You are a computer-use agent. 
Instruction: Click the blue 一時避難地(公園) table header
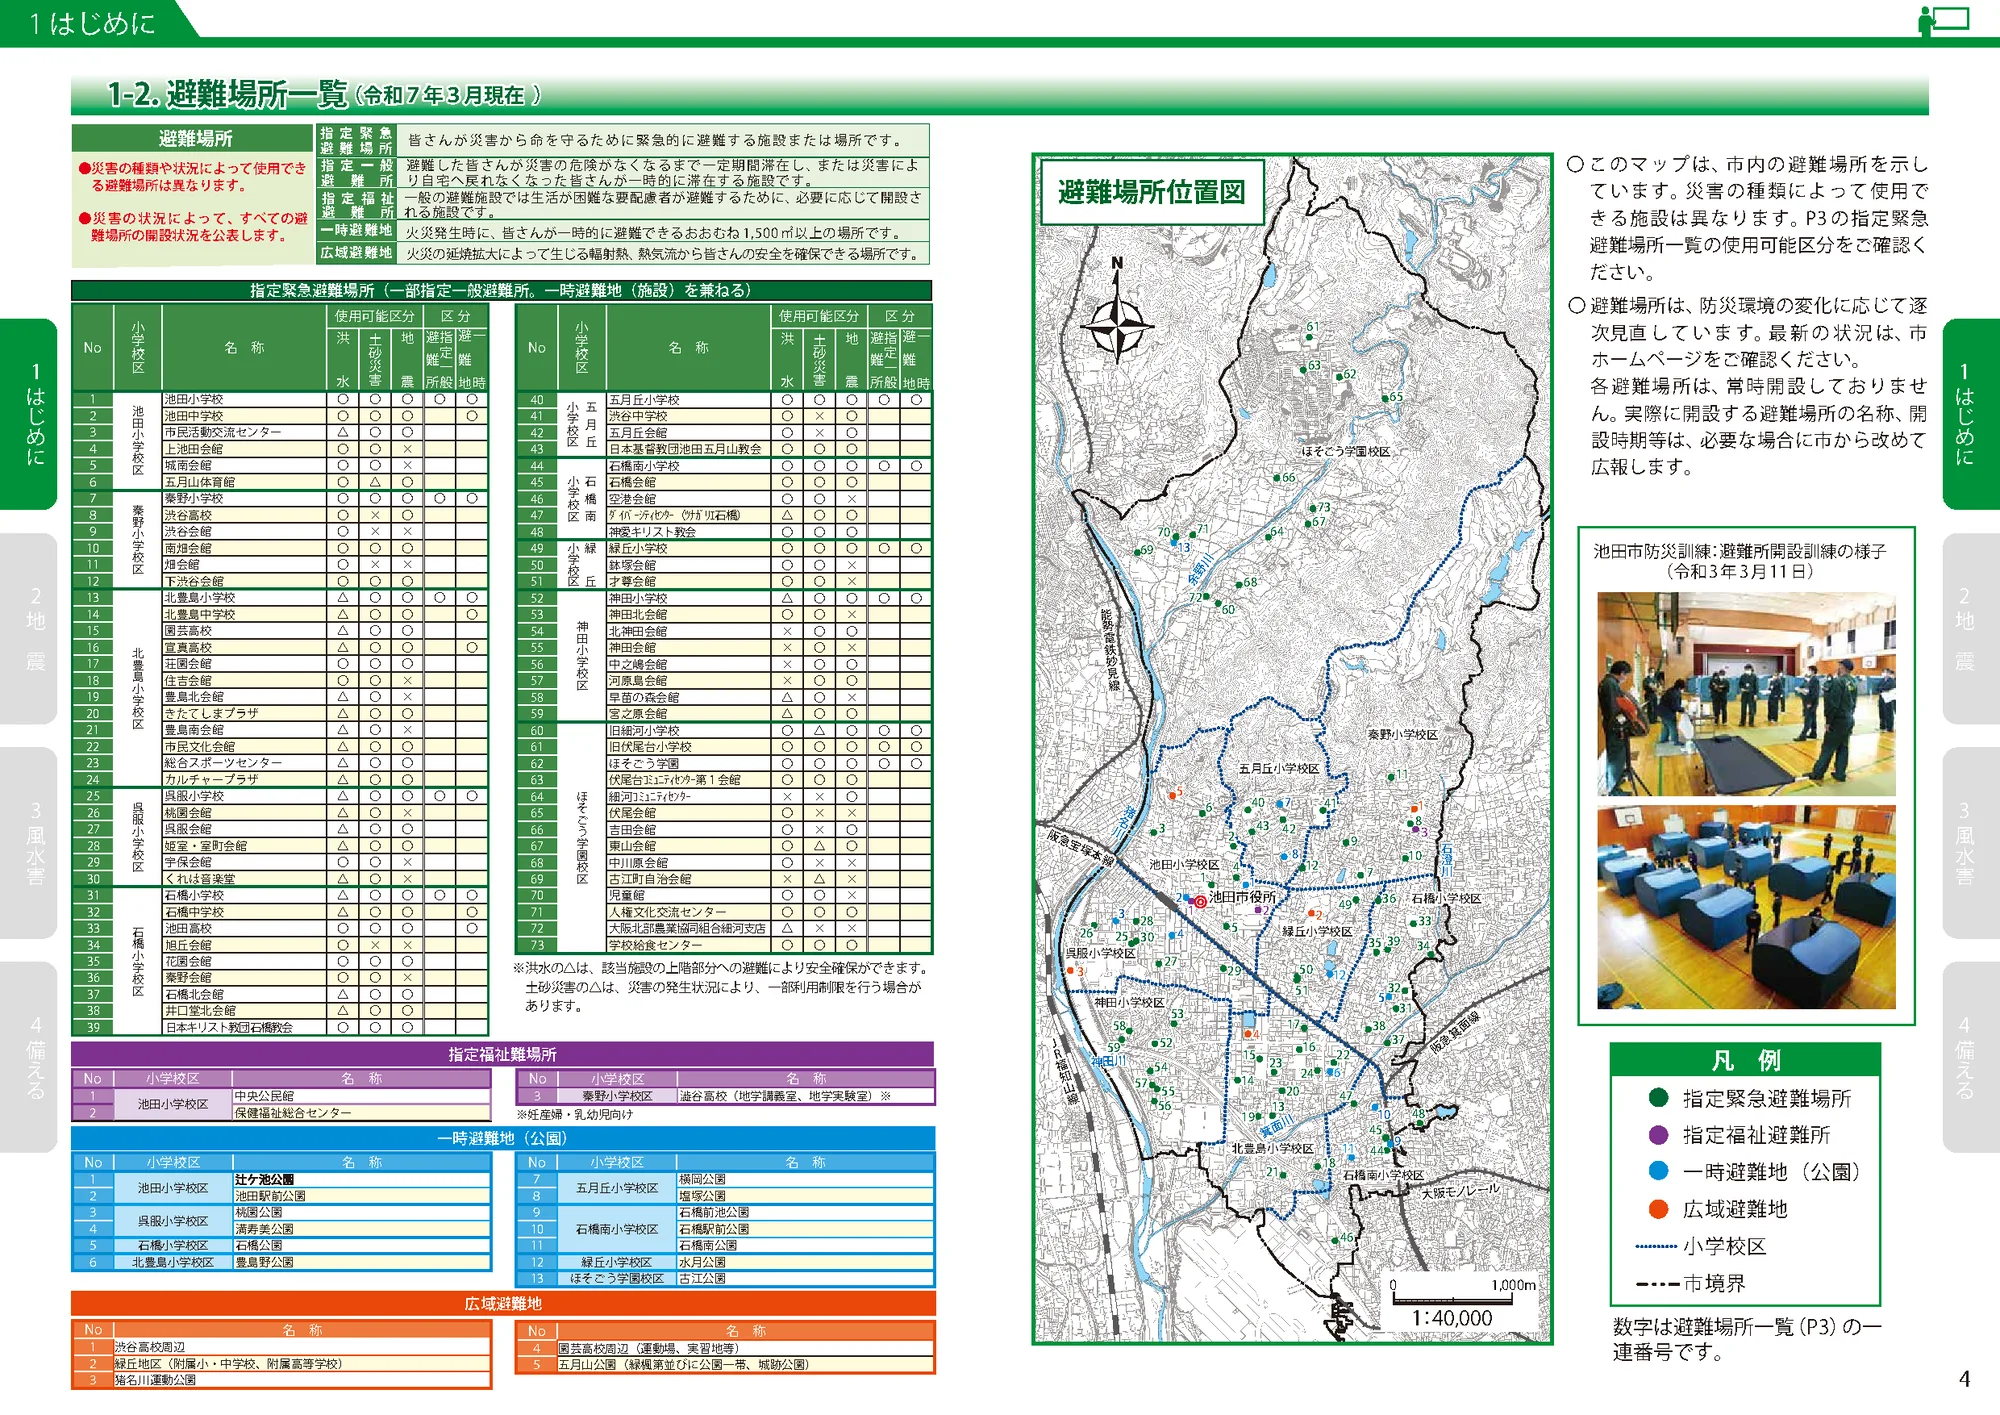coord(502,1138)
